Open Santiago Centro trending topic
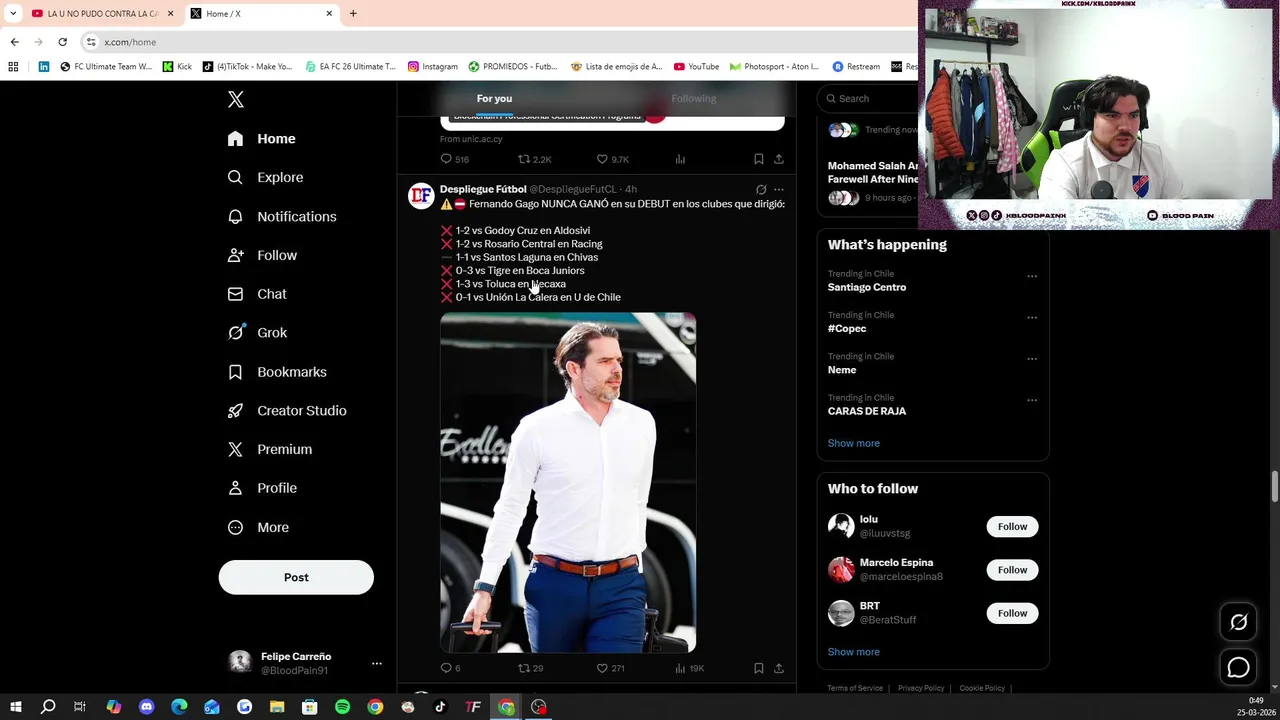The image size is (1280, 720). pyautogui.click(x=867, y=287)
